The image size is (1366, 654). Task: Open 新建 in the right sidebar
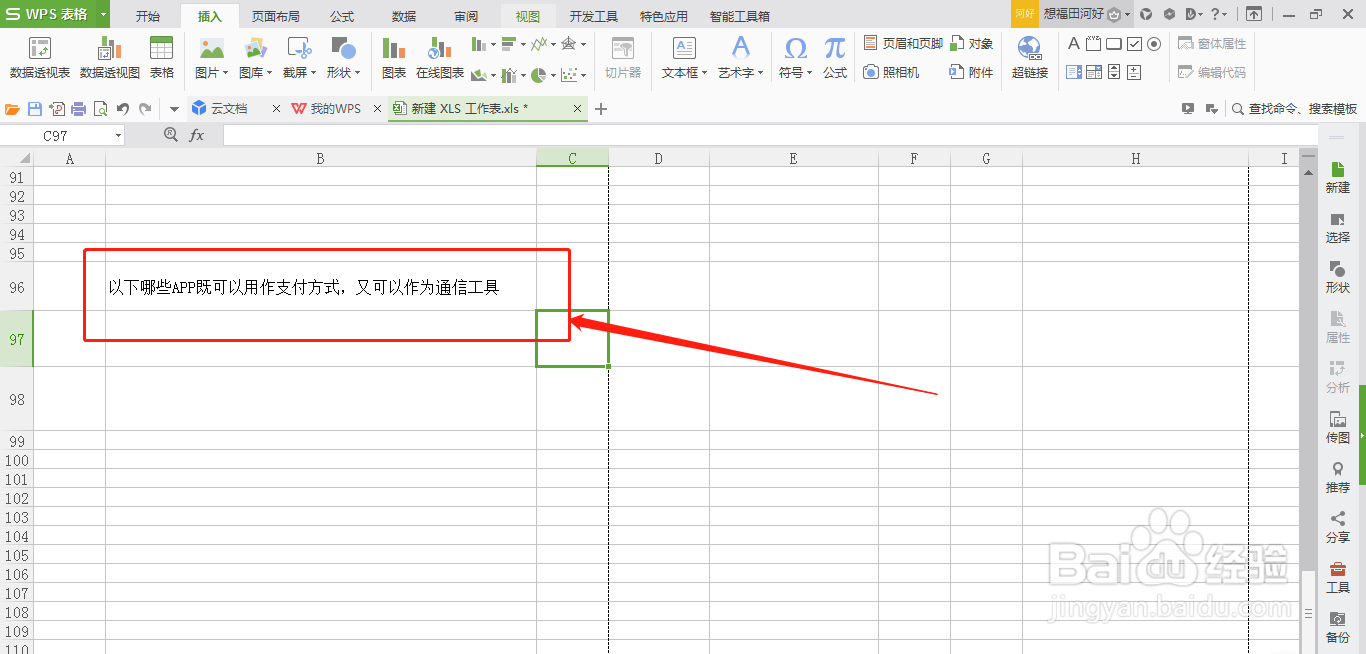[1338, 178]
